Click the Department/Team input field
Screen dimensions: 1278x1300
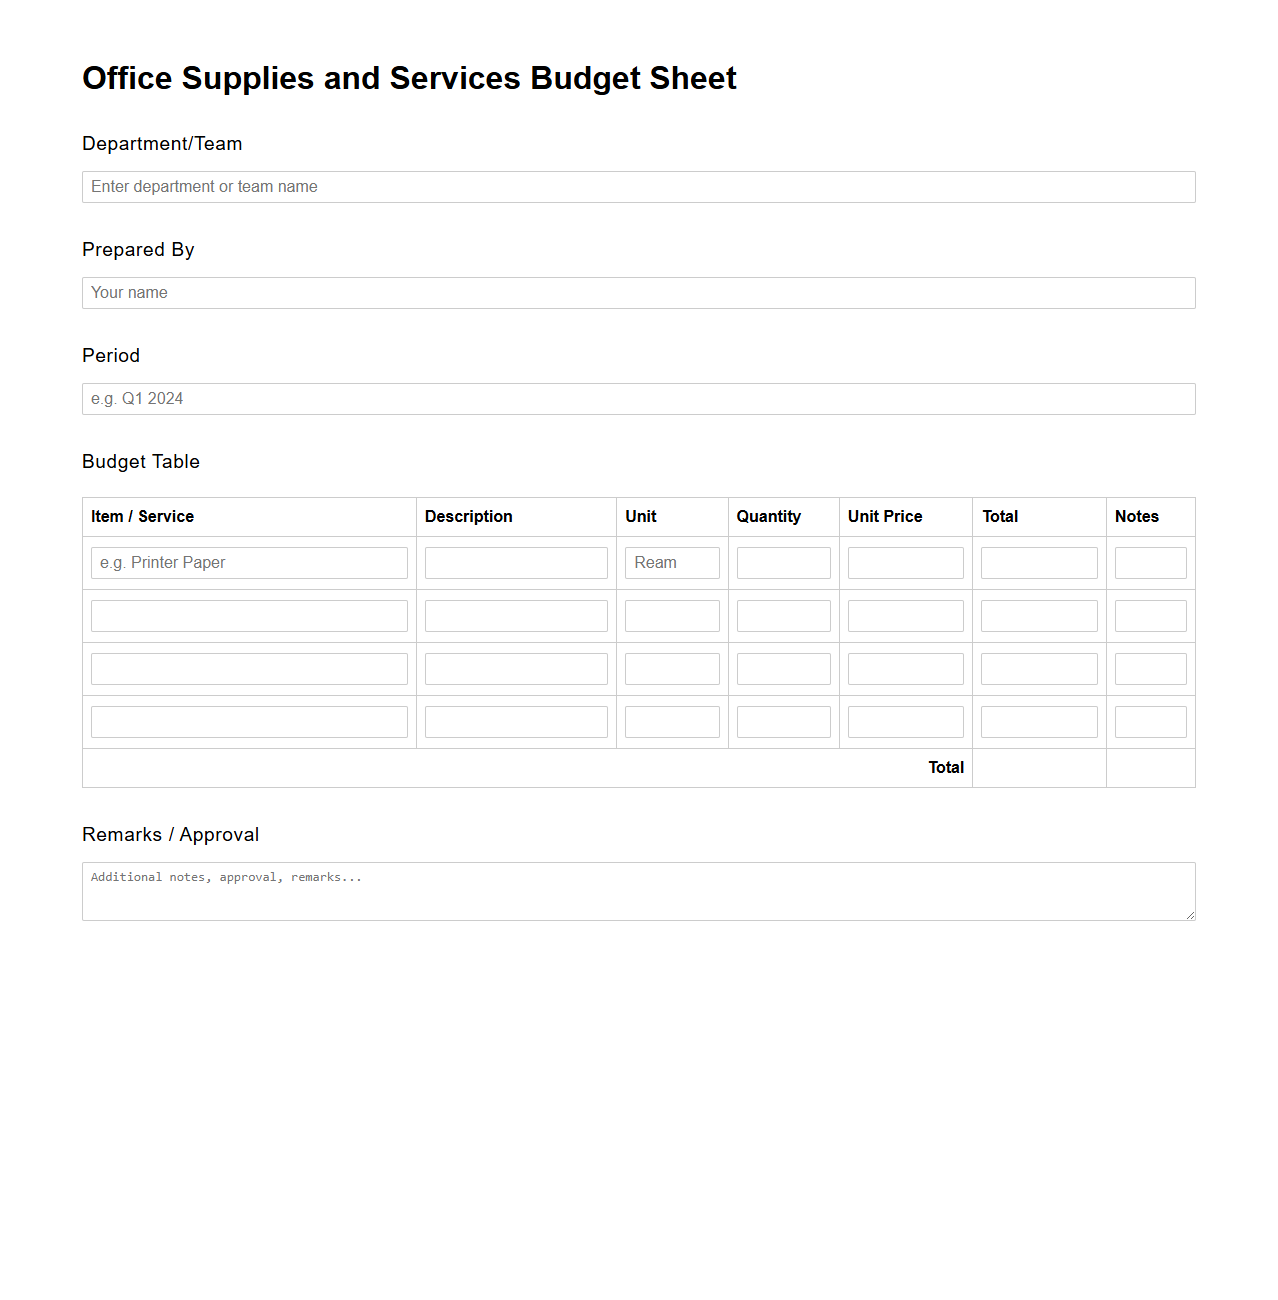pyautogui.click(x=638, y=187)
